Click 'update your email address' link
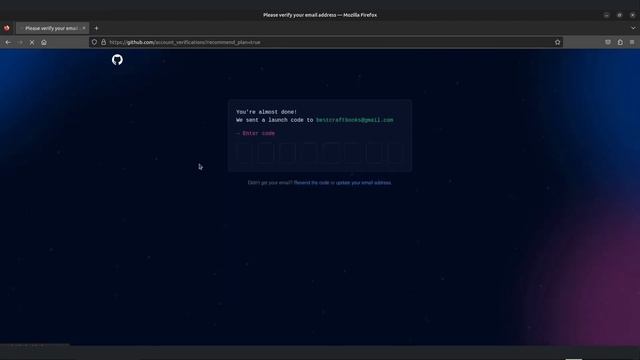640x360 pixels. click(364, 183)
